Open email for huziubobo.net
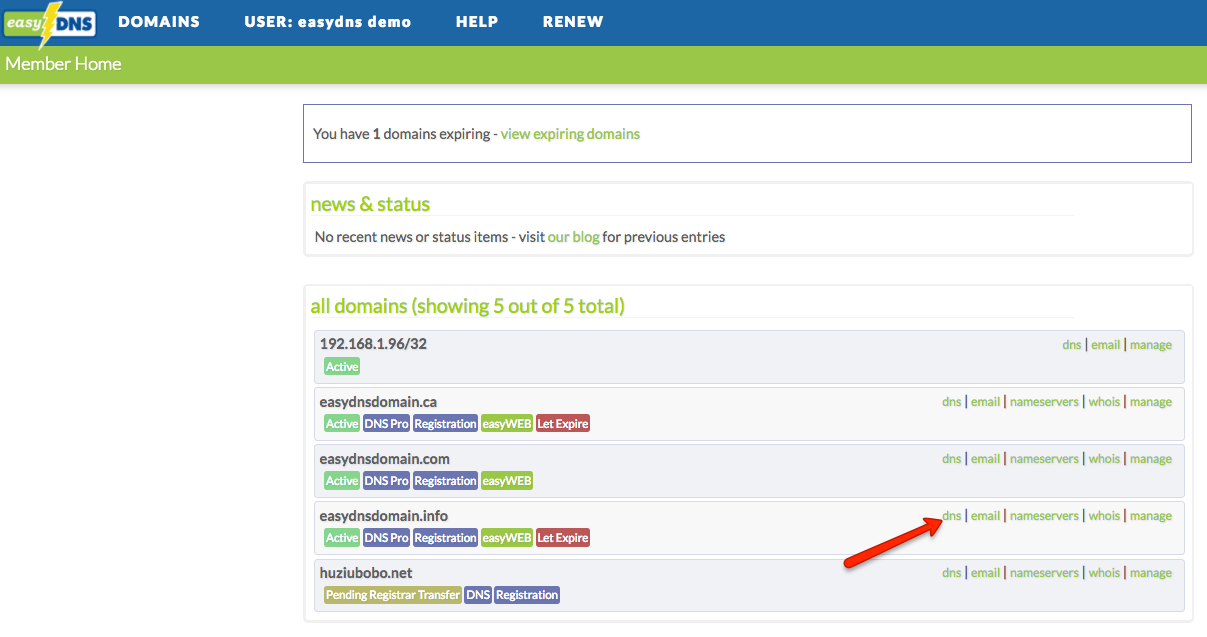The width and height of the screenshot is (1207, 637). [985, 573]
